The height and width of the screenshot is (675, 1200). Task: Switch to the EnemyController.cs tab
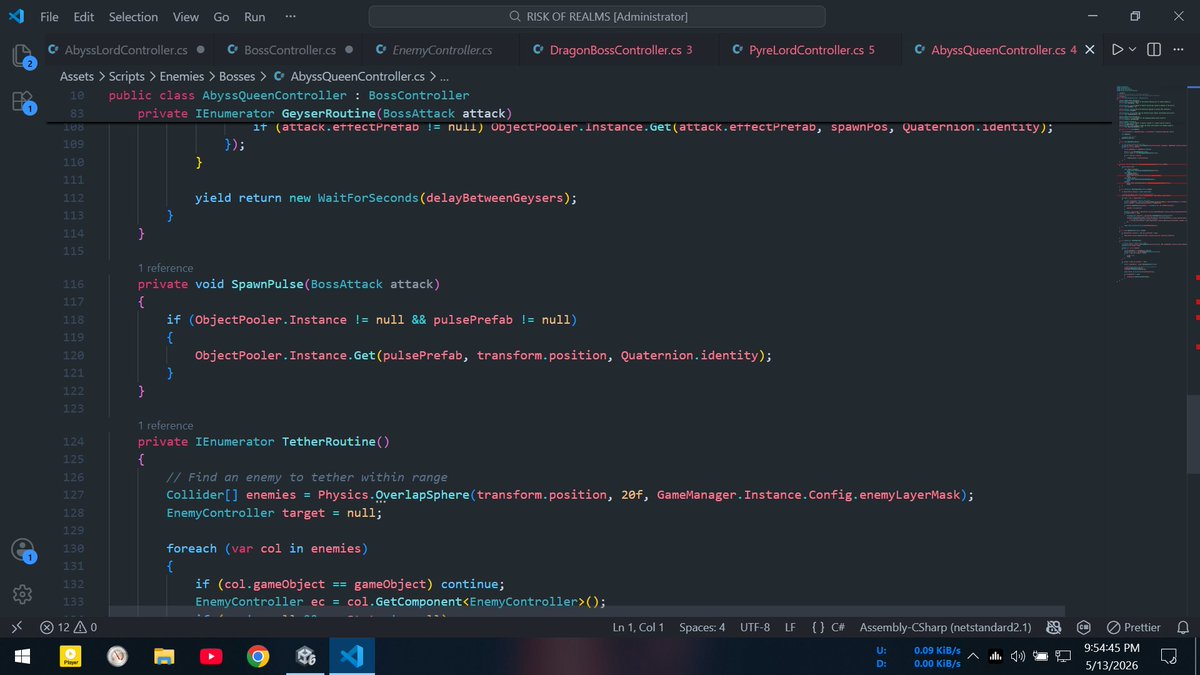[442, 50]
